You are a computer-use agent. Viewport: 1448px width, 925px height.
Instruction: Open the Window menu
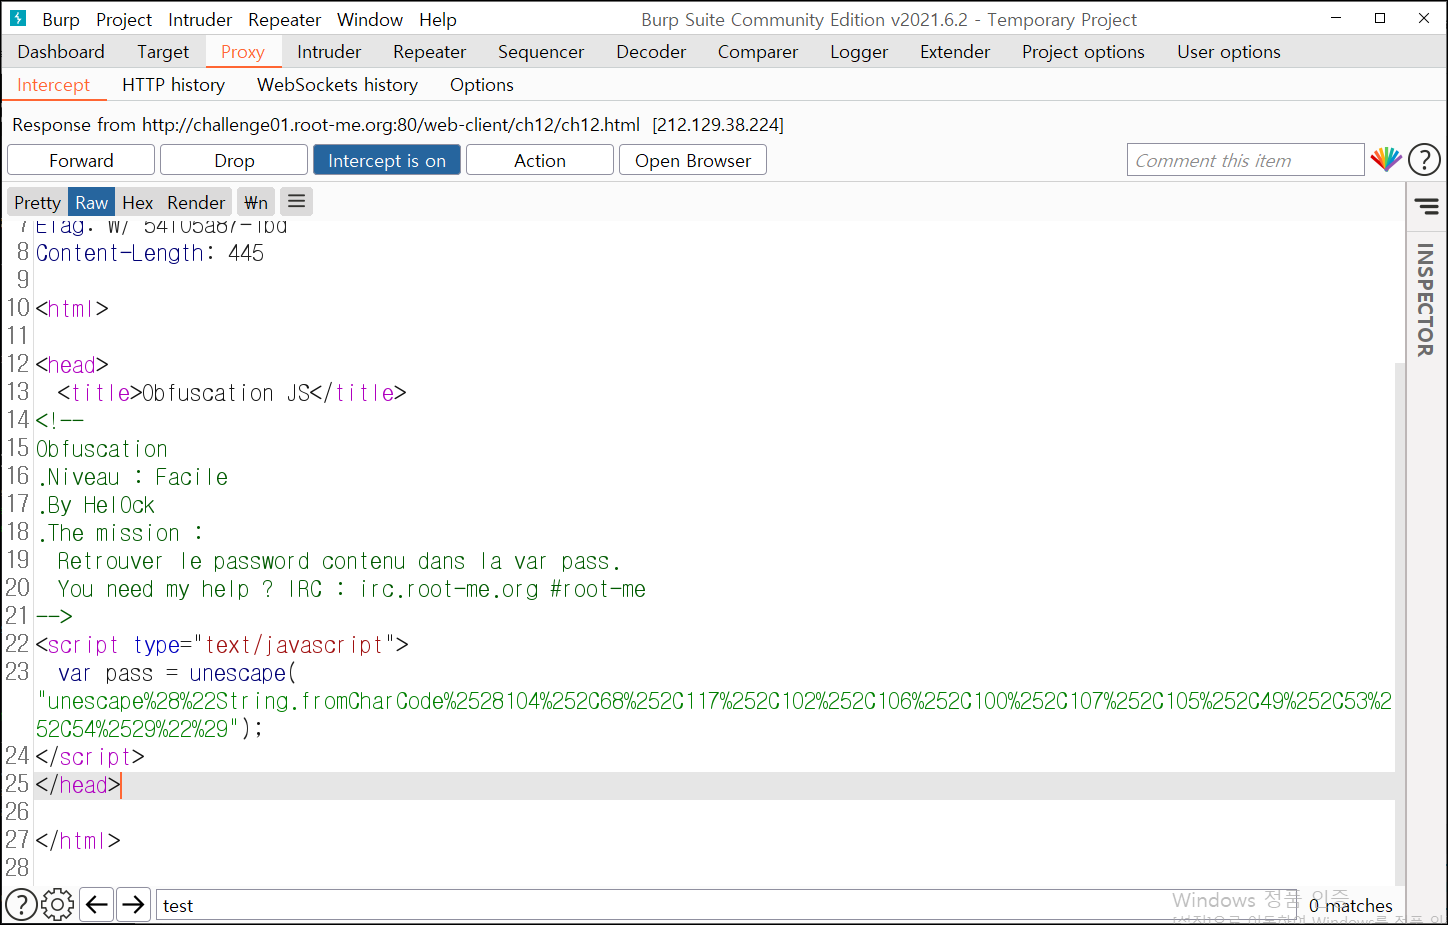370,19
